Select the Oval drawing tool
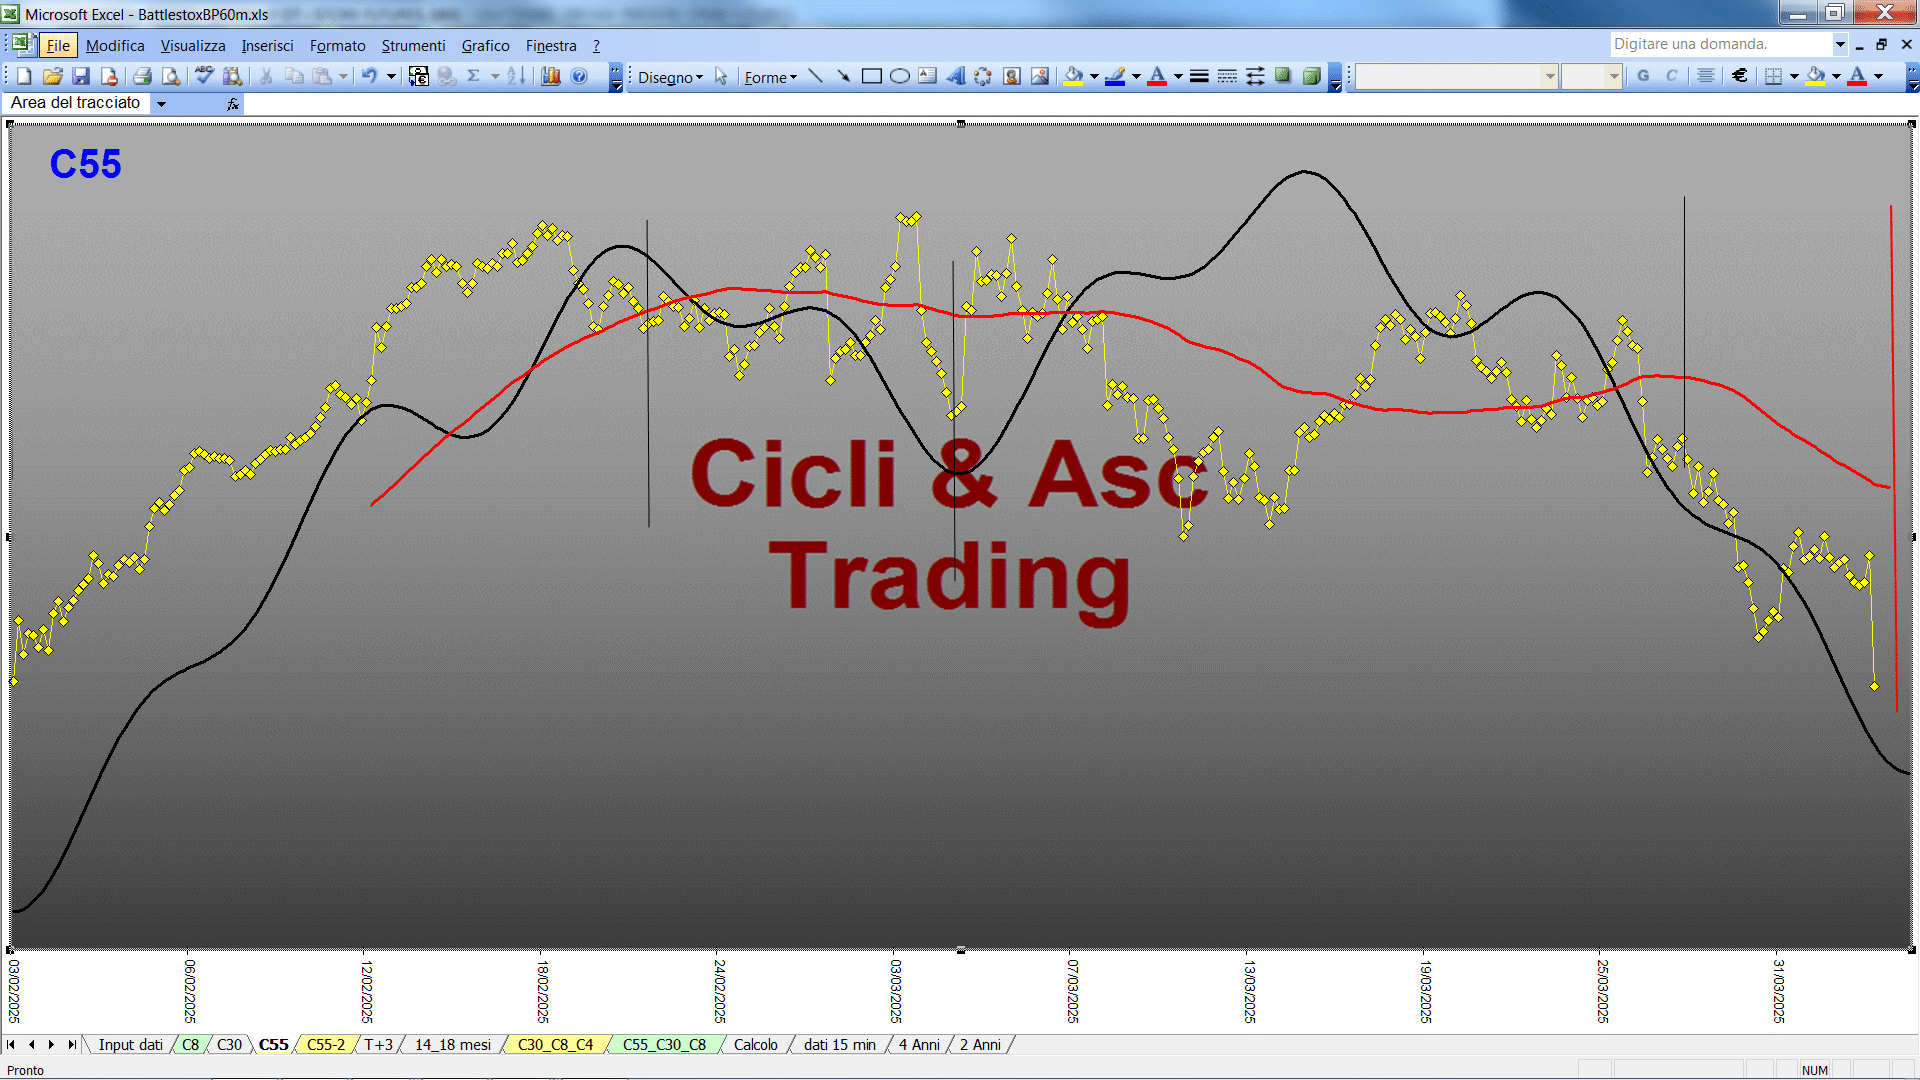The image size is (1920, 1080). [900, 77]
